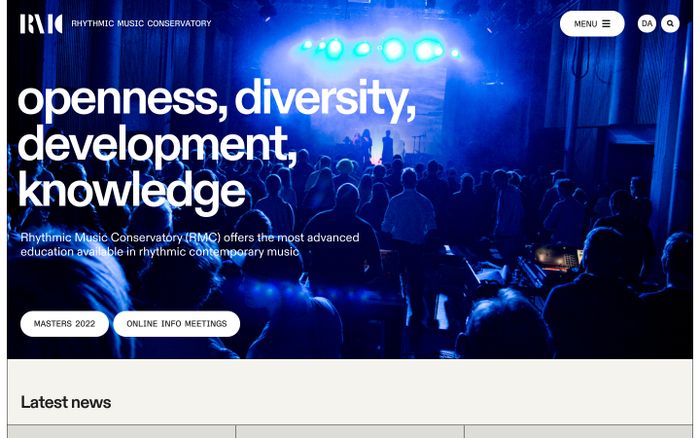
Task: Open the Masters 2022 button
Action: 64,324
